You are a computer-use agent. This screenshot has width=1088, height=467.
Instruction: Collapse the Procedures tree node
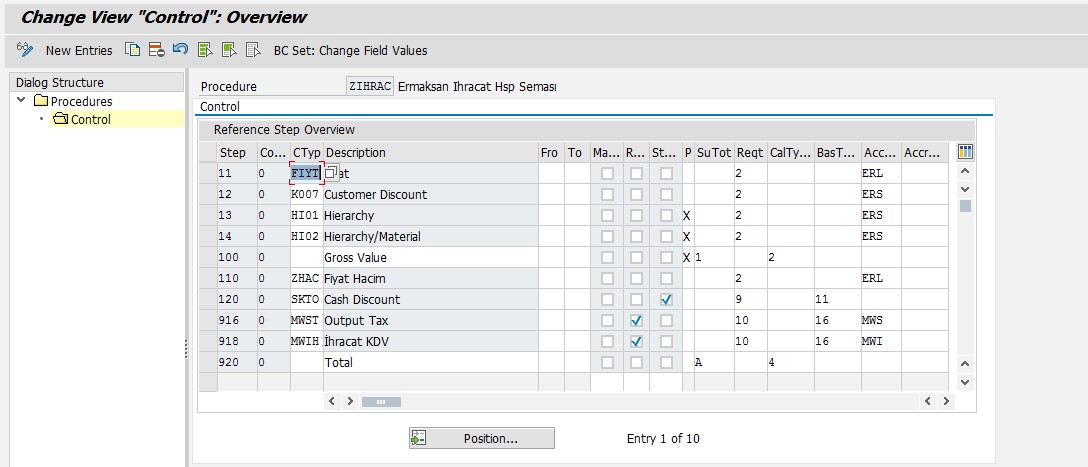[x=22, y=101]
